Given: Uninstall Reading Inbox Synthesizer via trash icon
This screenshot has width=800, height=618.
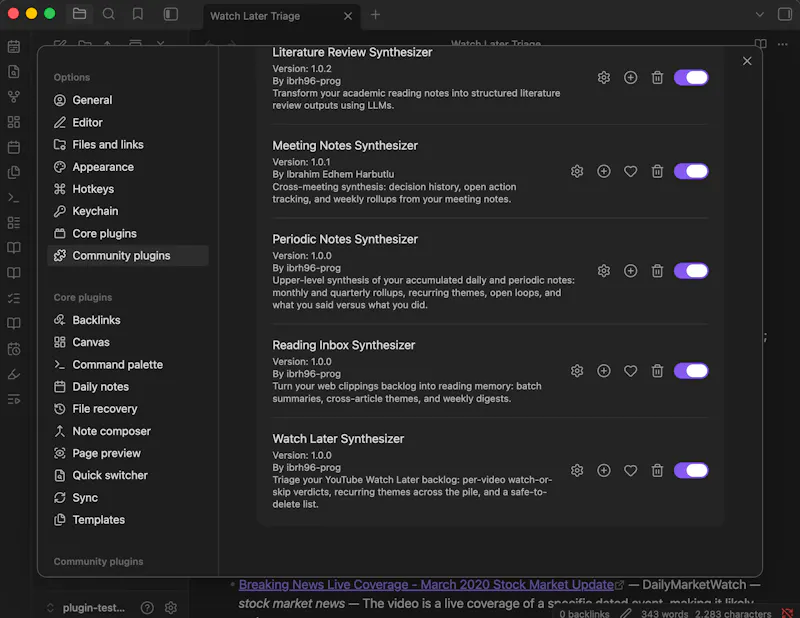Looking at the screenshot, I should [x=657, y=371].
